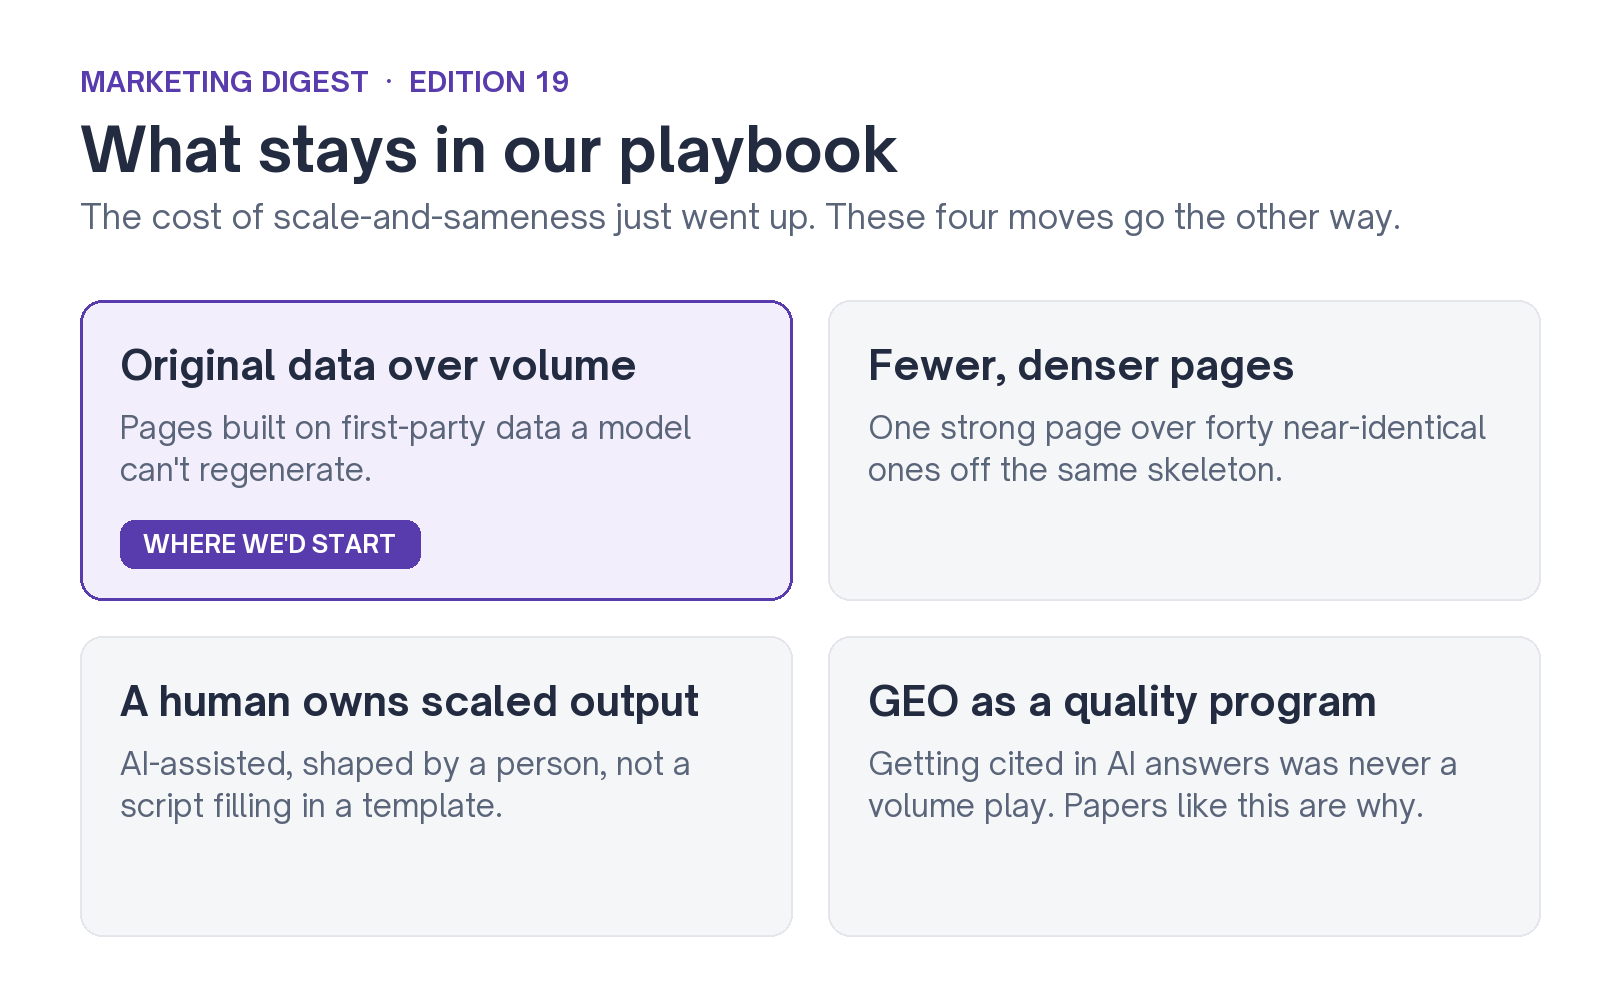Click the first-party data description text
Viewport: 1620px width, 986px height.
405,448
